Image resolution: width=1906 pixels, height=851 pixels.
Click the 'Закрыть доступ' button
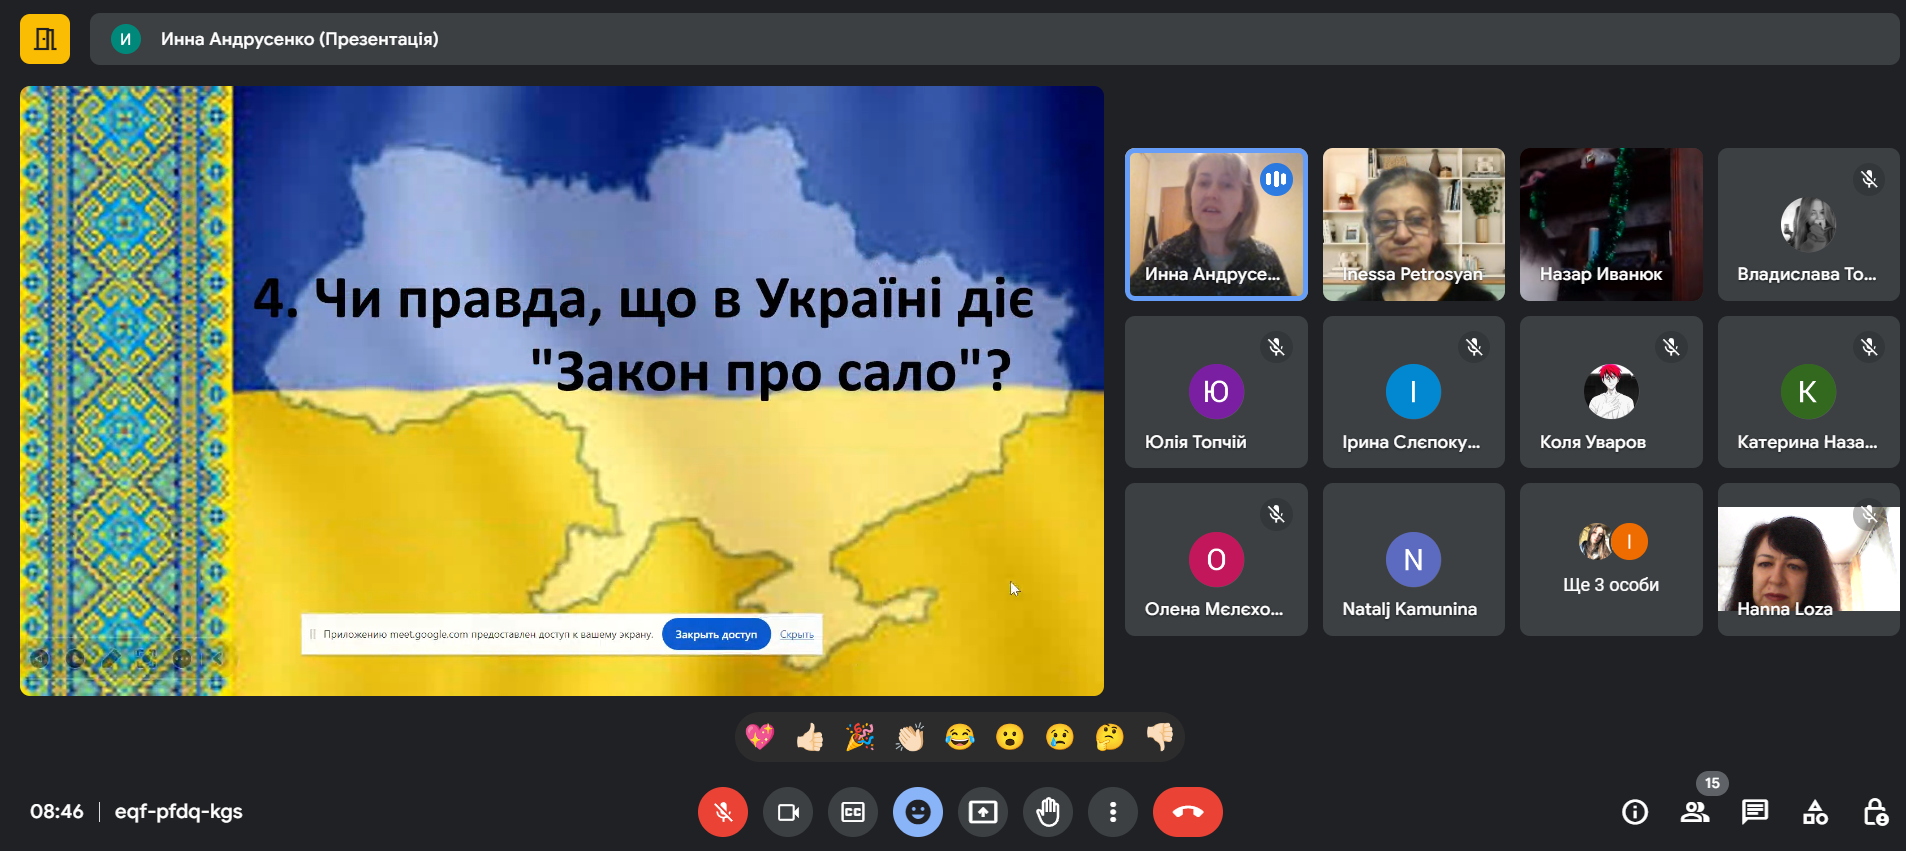point(716,635)
